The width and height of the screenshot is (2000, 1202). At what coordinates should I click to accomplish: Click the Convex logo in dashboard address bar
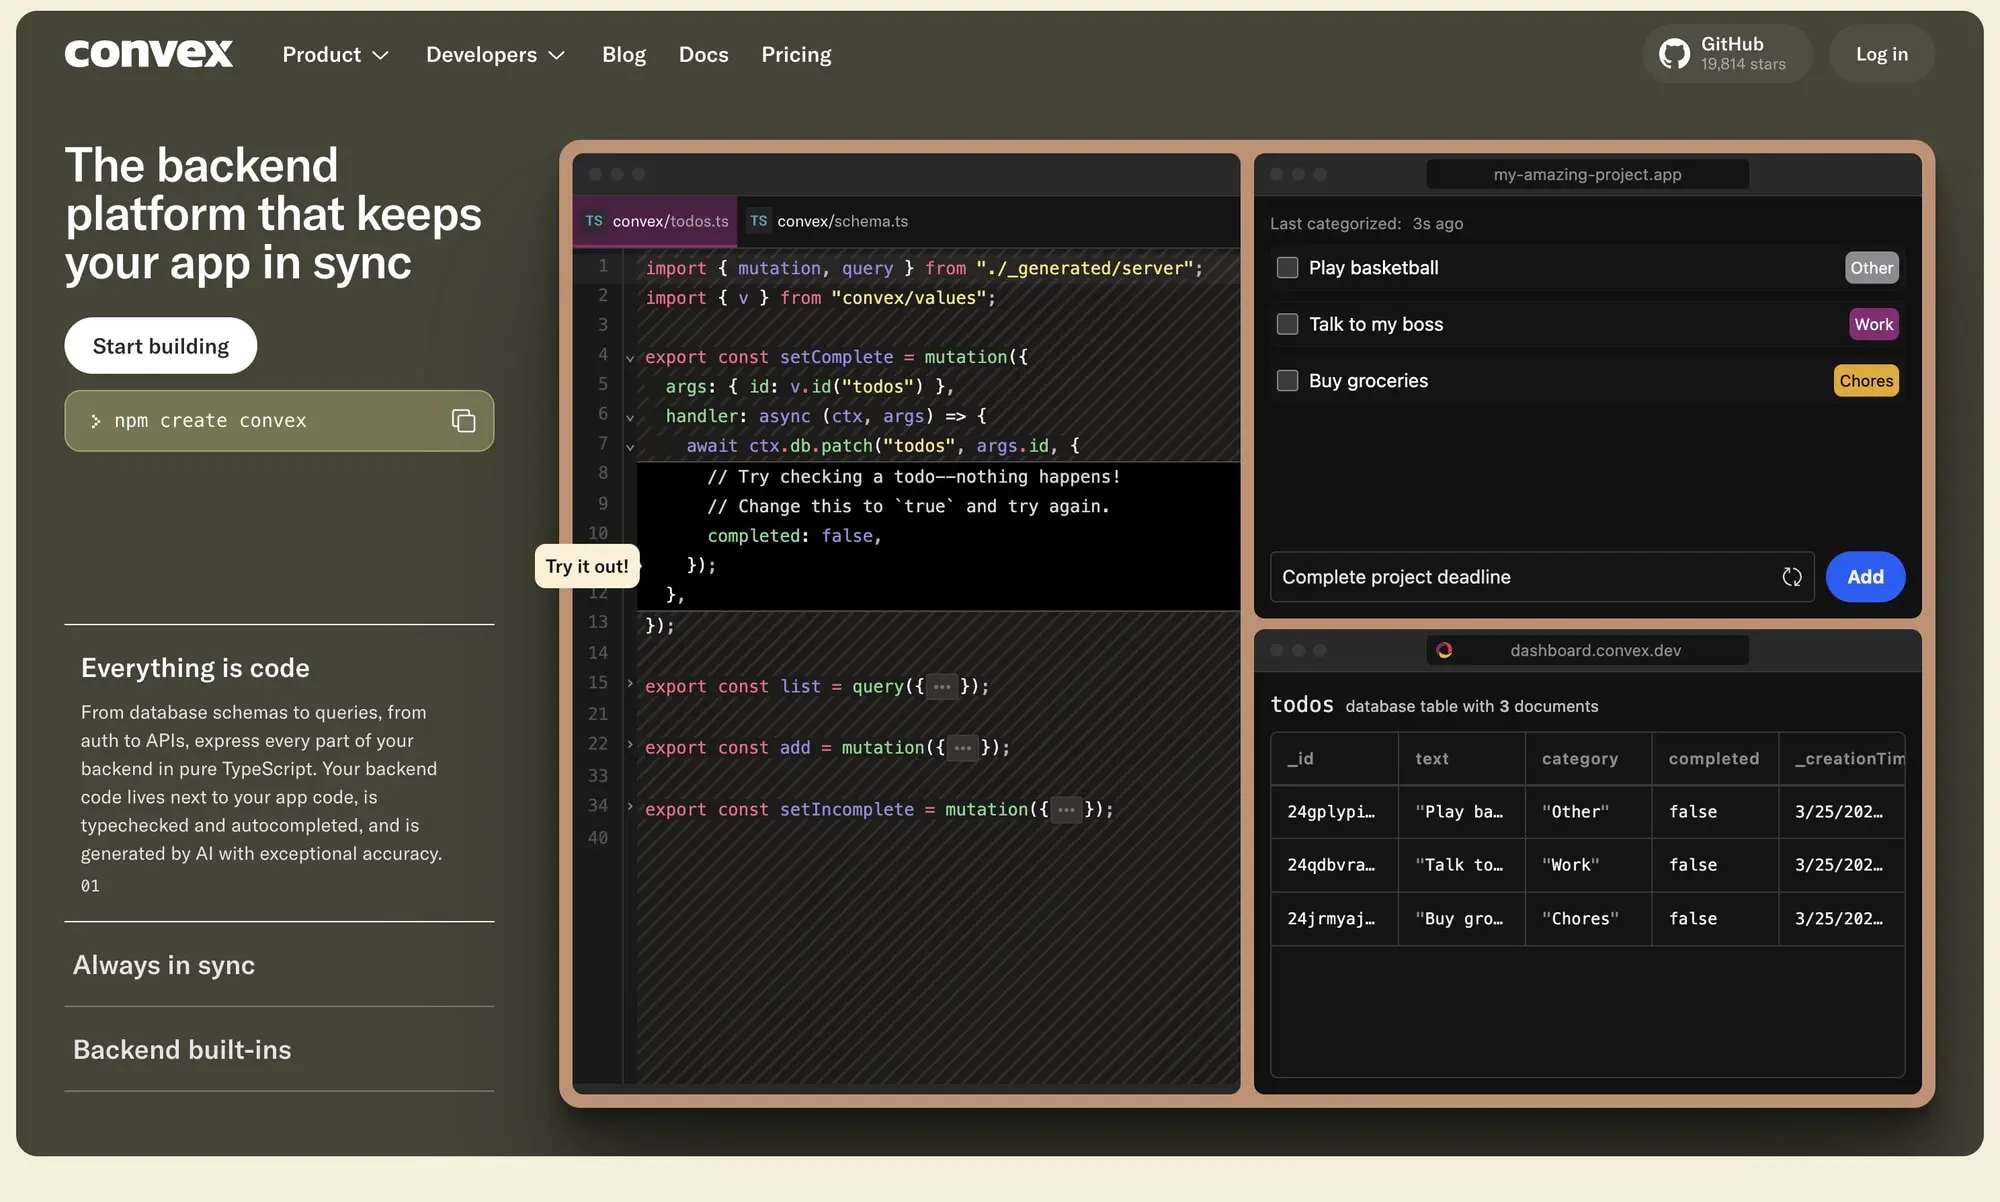click(x=1444, y=650)
